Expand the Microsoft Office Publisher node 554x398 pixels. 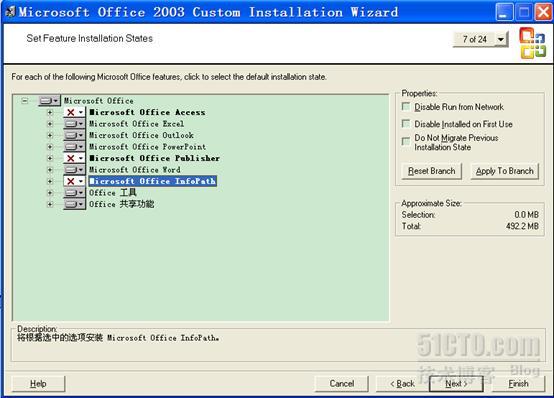(50, 158)
